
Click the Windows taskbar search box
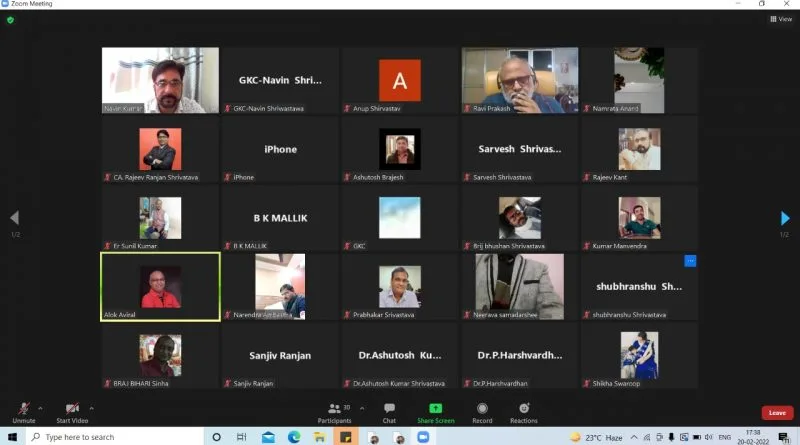pos(110,437)
